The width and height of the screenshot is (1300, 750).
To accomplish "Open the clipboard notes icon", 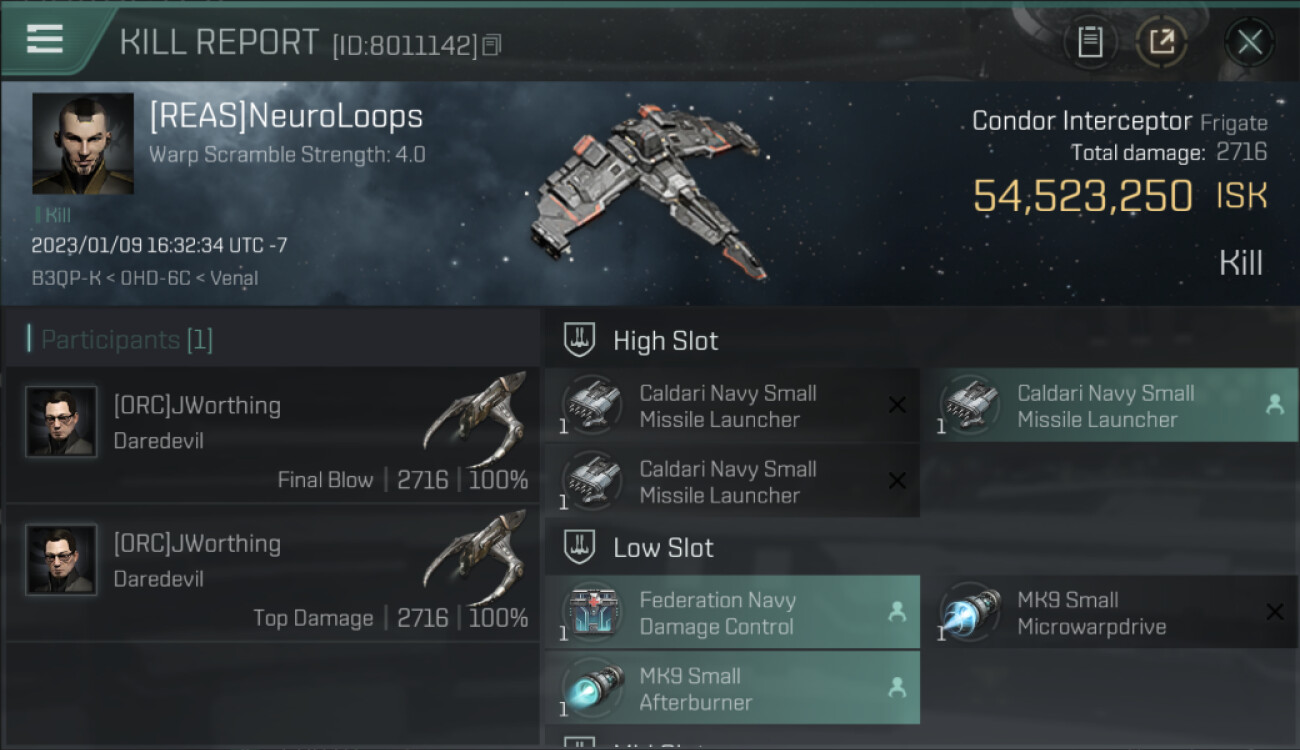I will tap(1090, 42).
